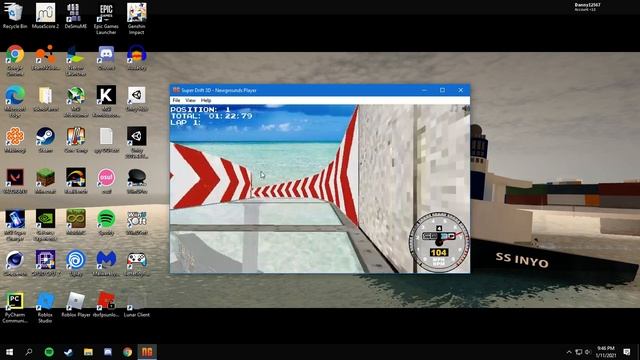This screenshot has height=360, width=640.
Task: Open the taskbar clock and date
Action: (x=606, y=352)
